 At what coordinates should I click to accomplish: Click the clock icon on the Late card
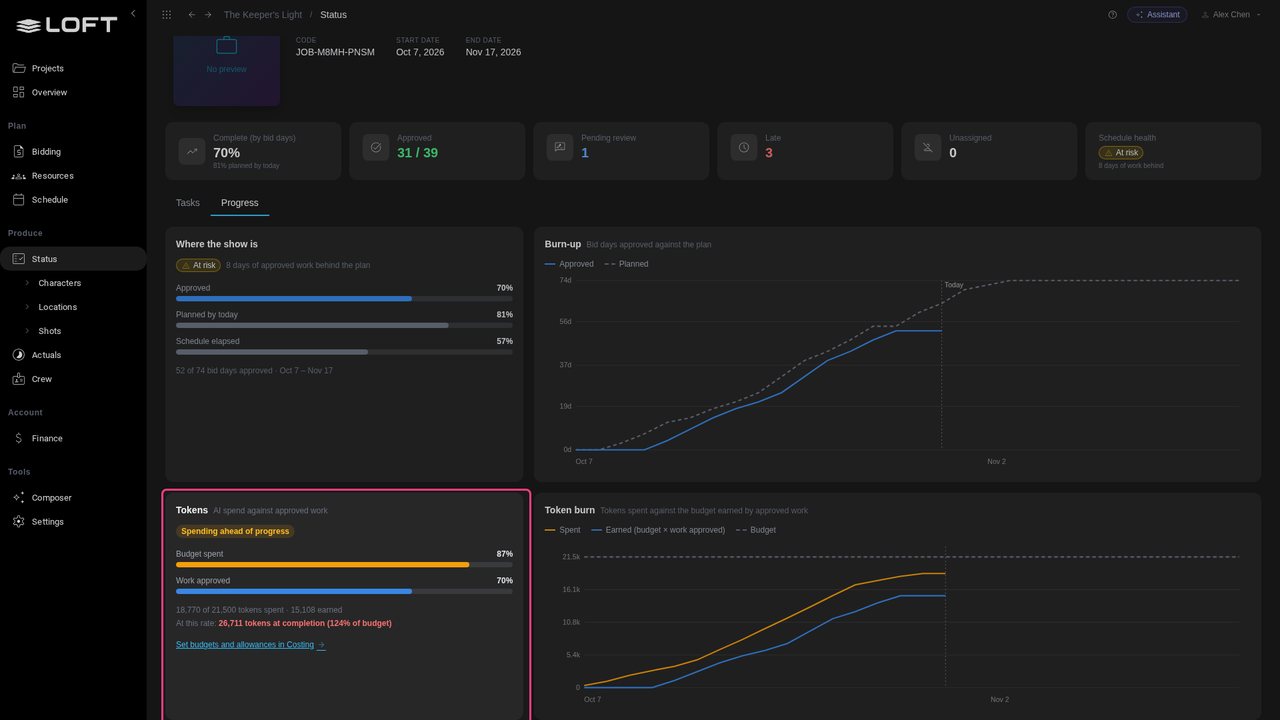pos(744,148)
